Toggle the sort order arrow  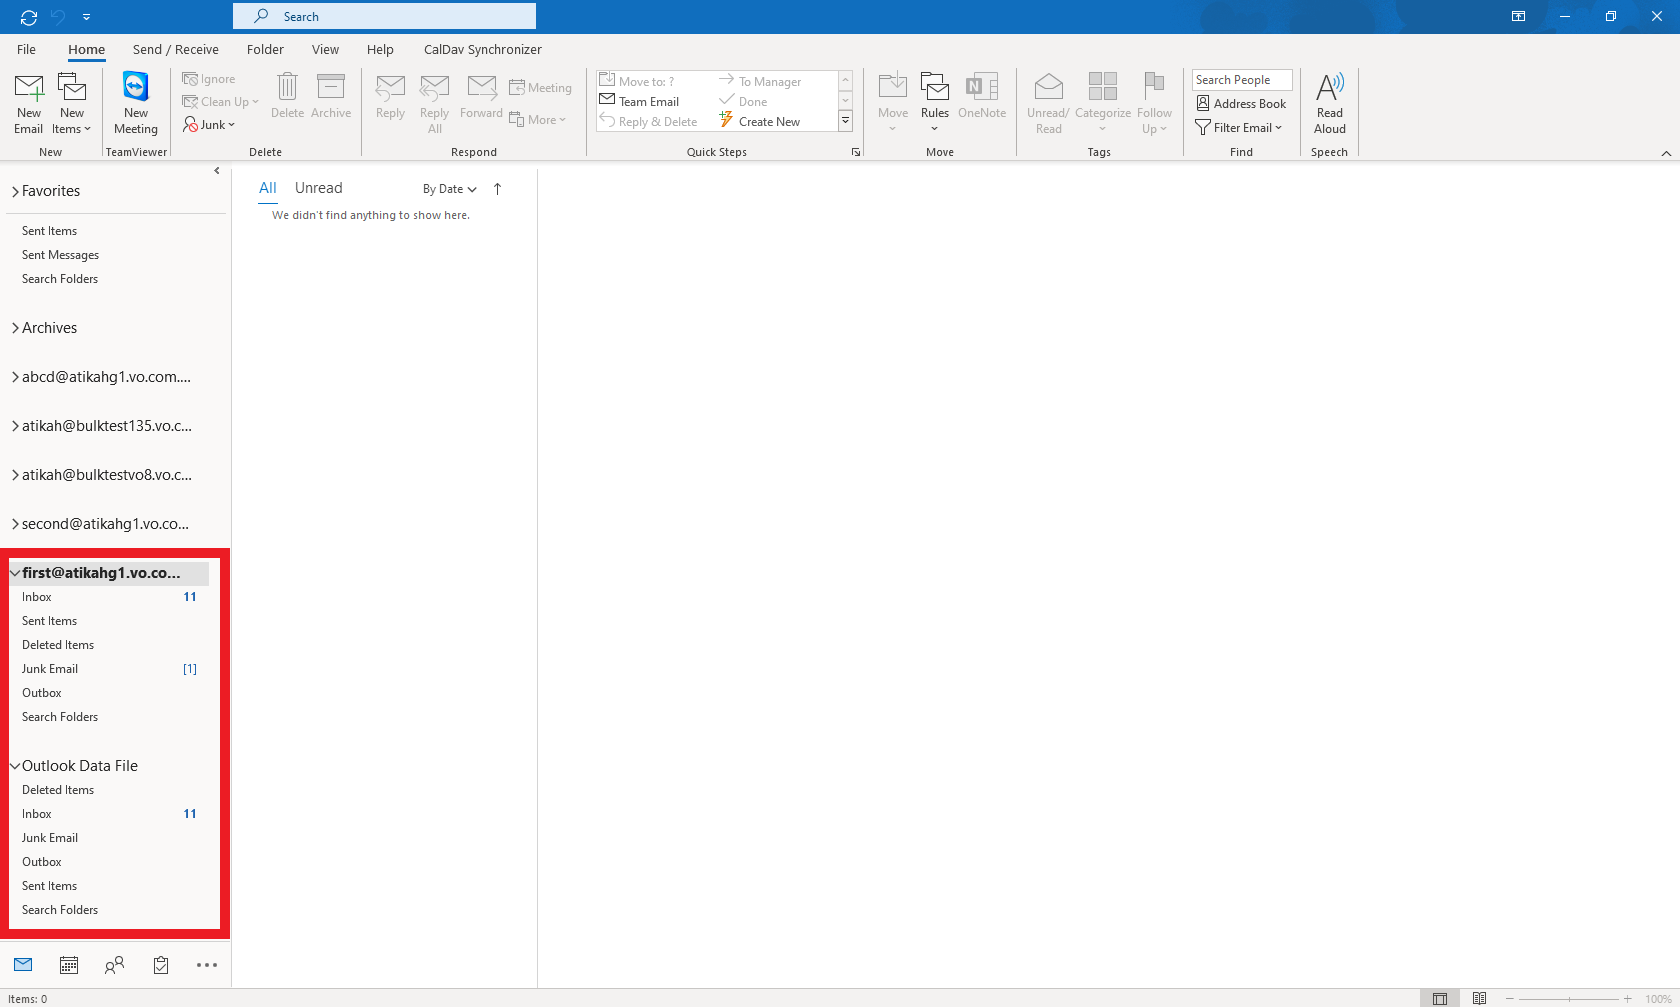497,189
